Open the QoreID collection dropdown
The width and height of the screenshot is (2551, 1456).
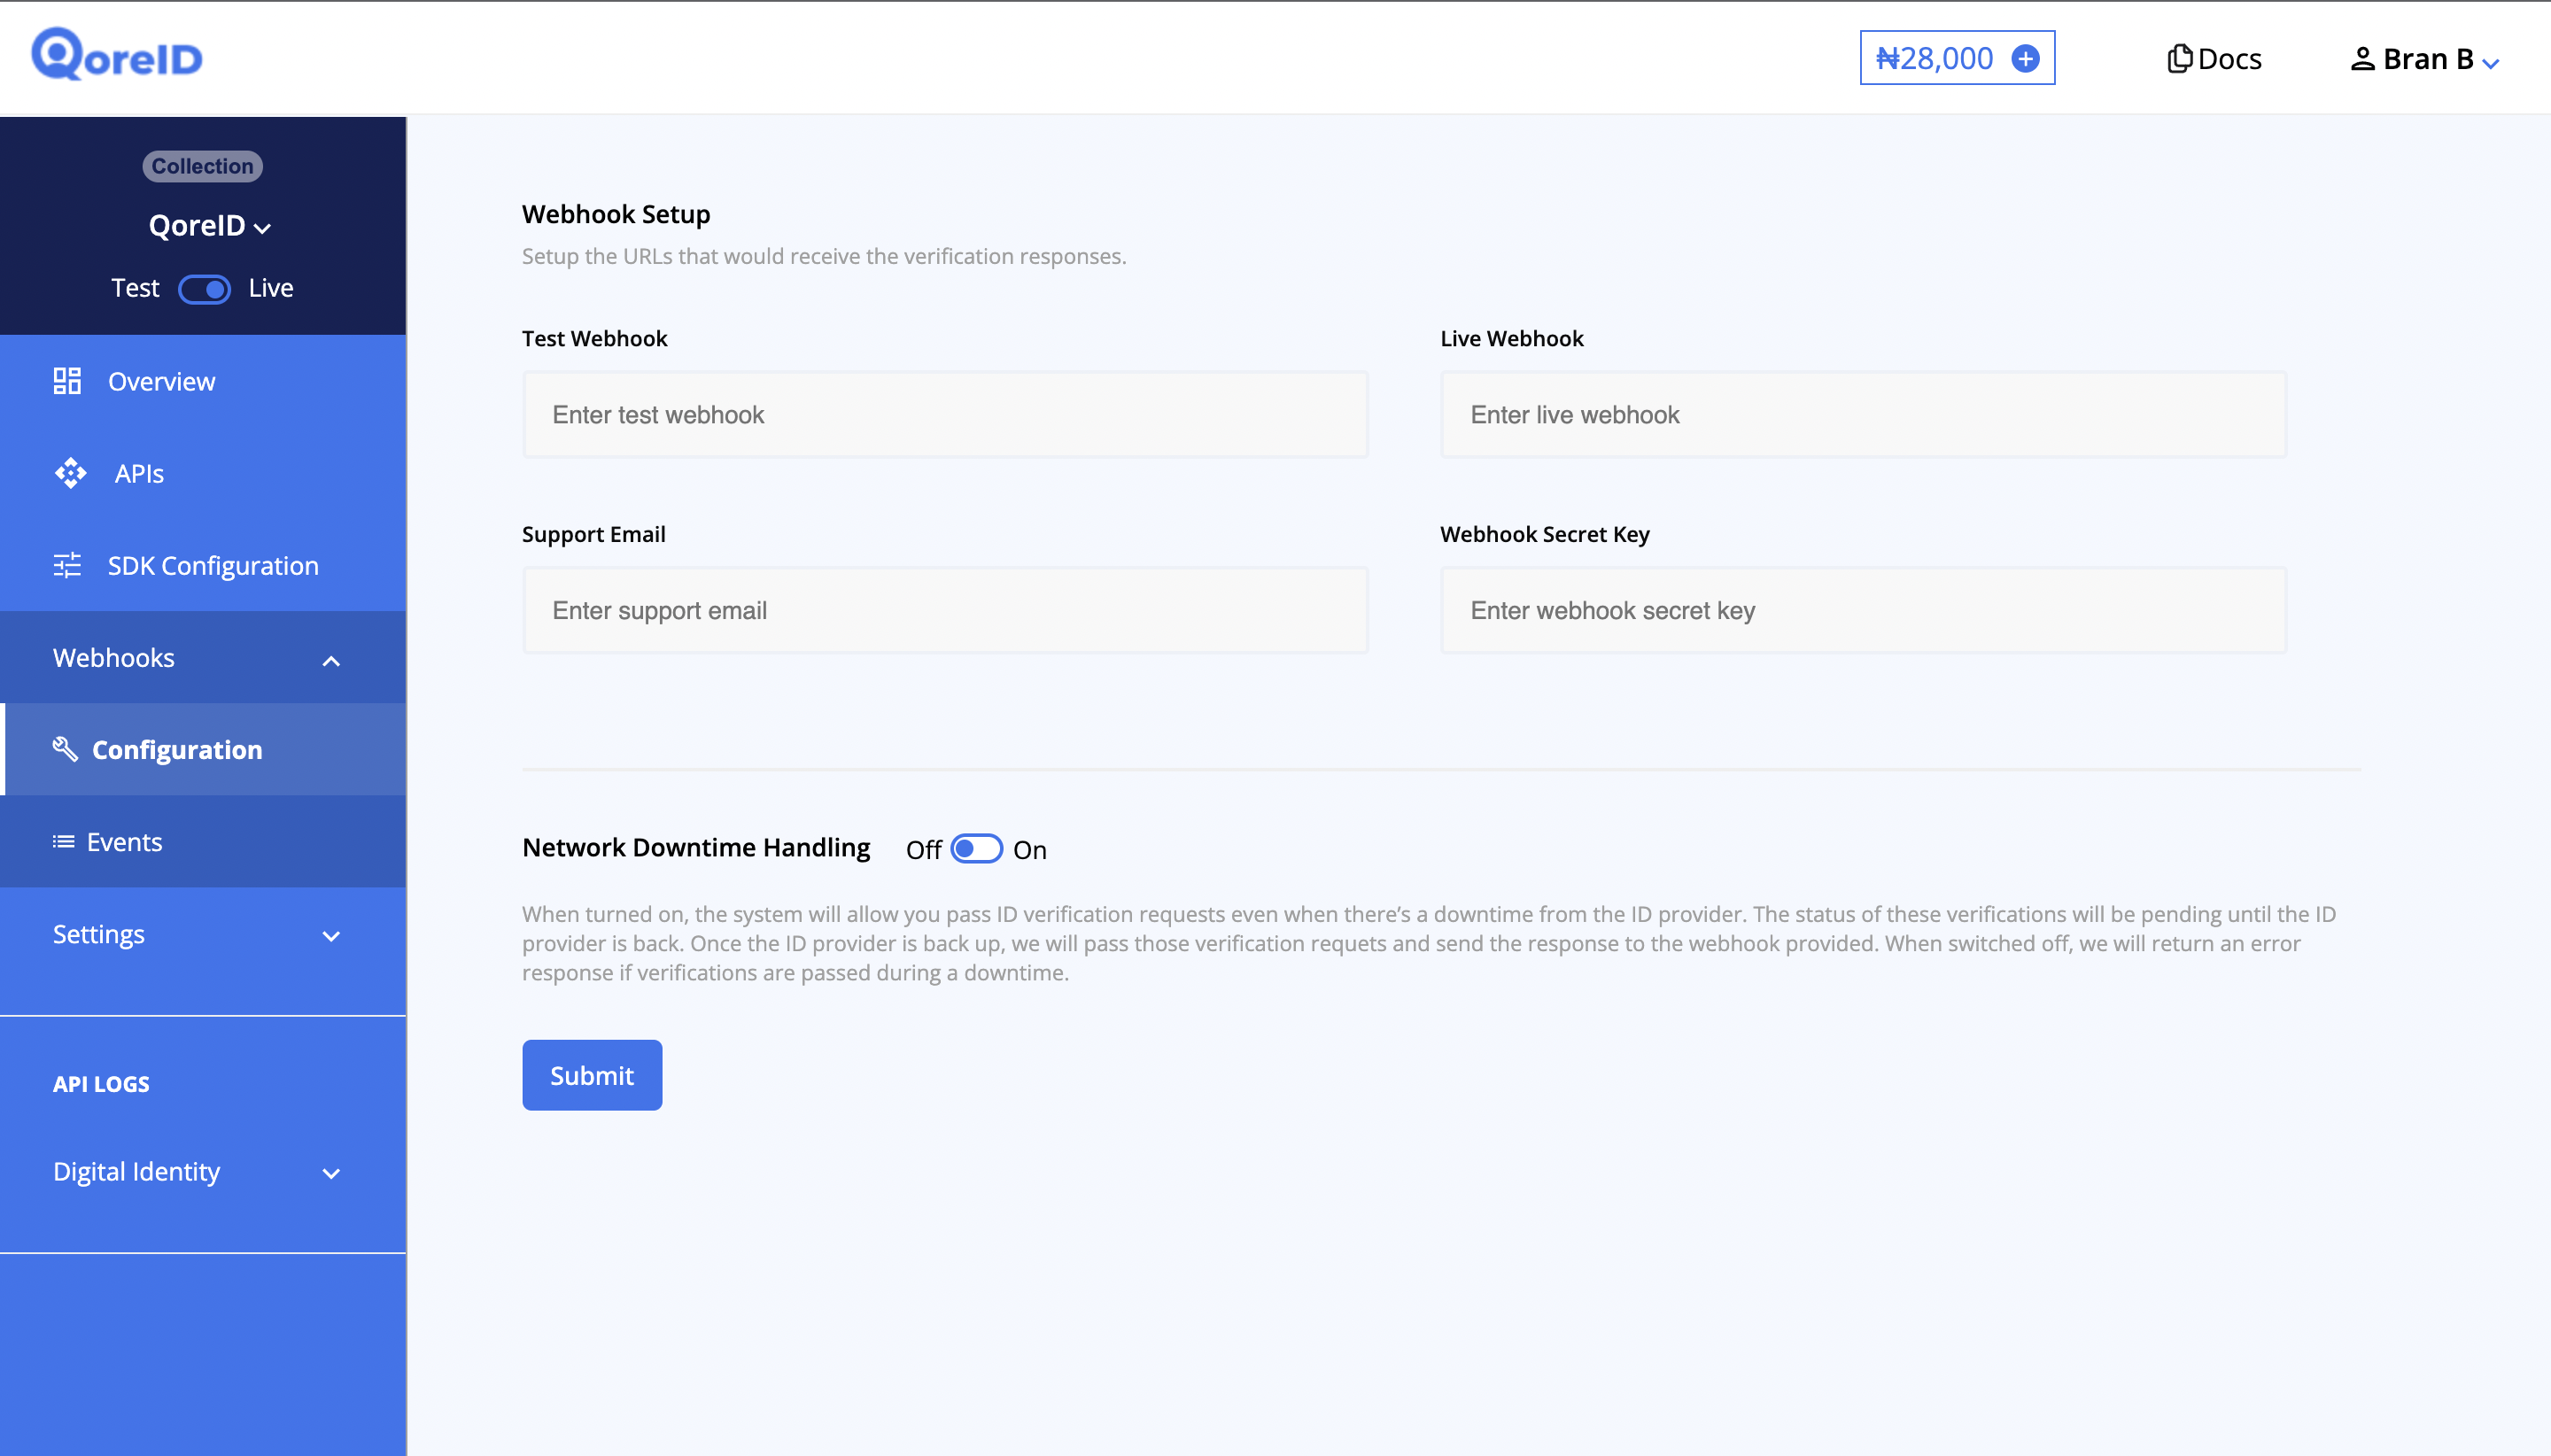click(x=210, y=226)
